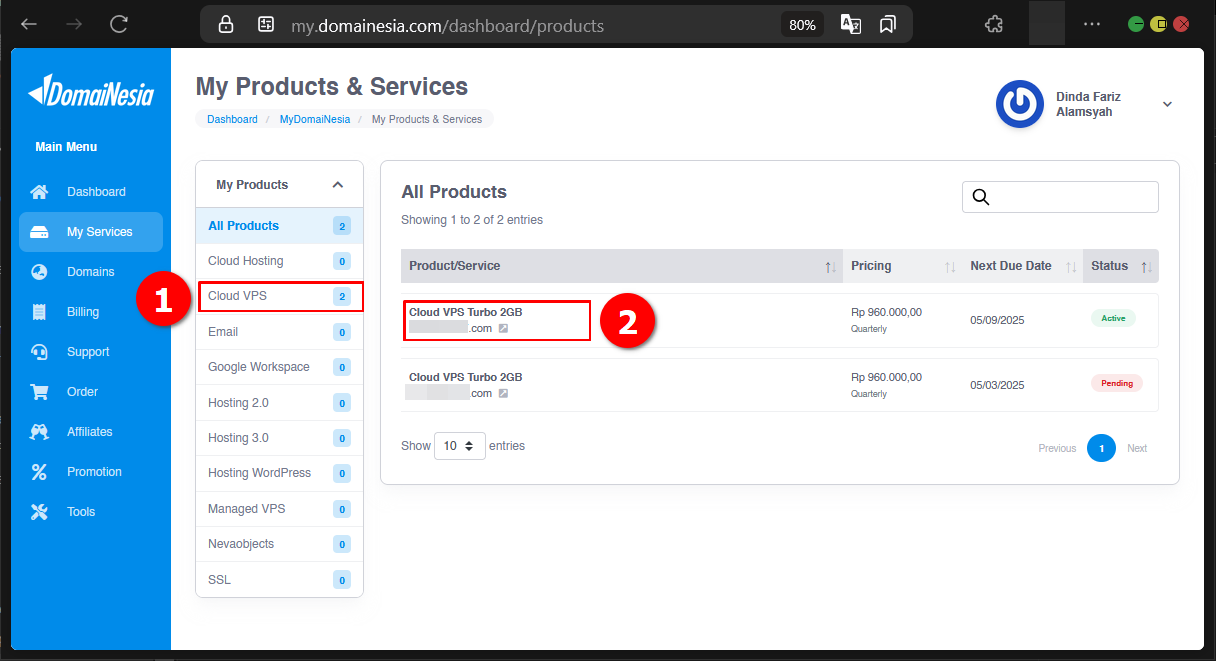The image size is (1216, 661).
Task: Click the Tools wrench icon
Action: pos(39,512)
